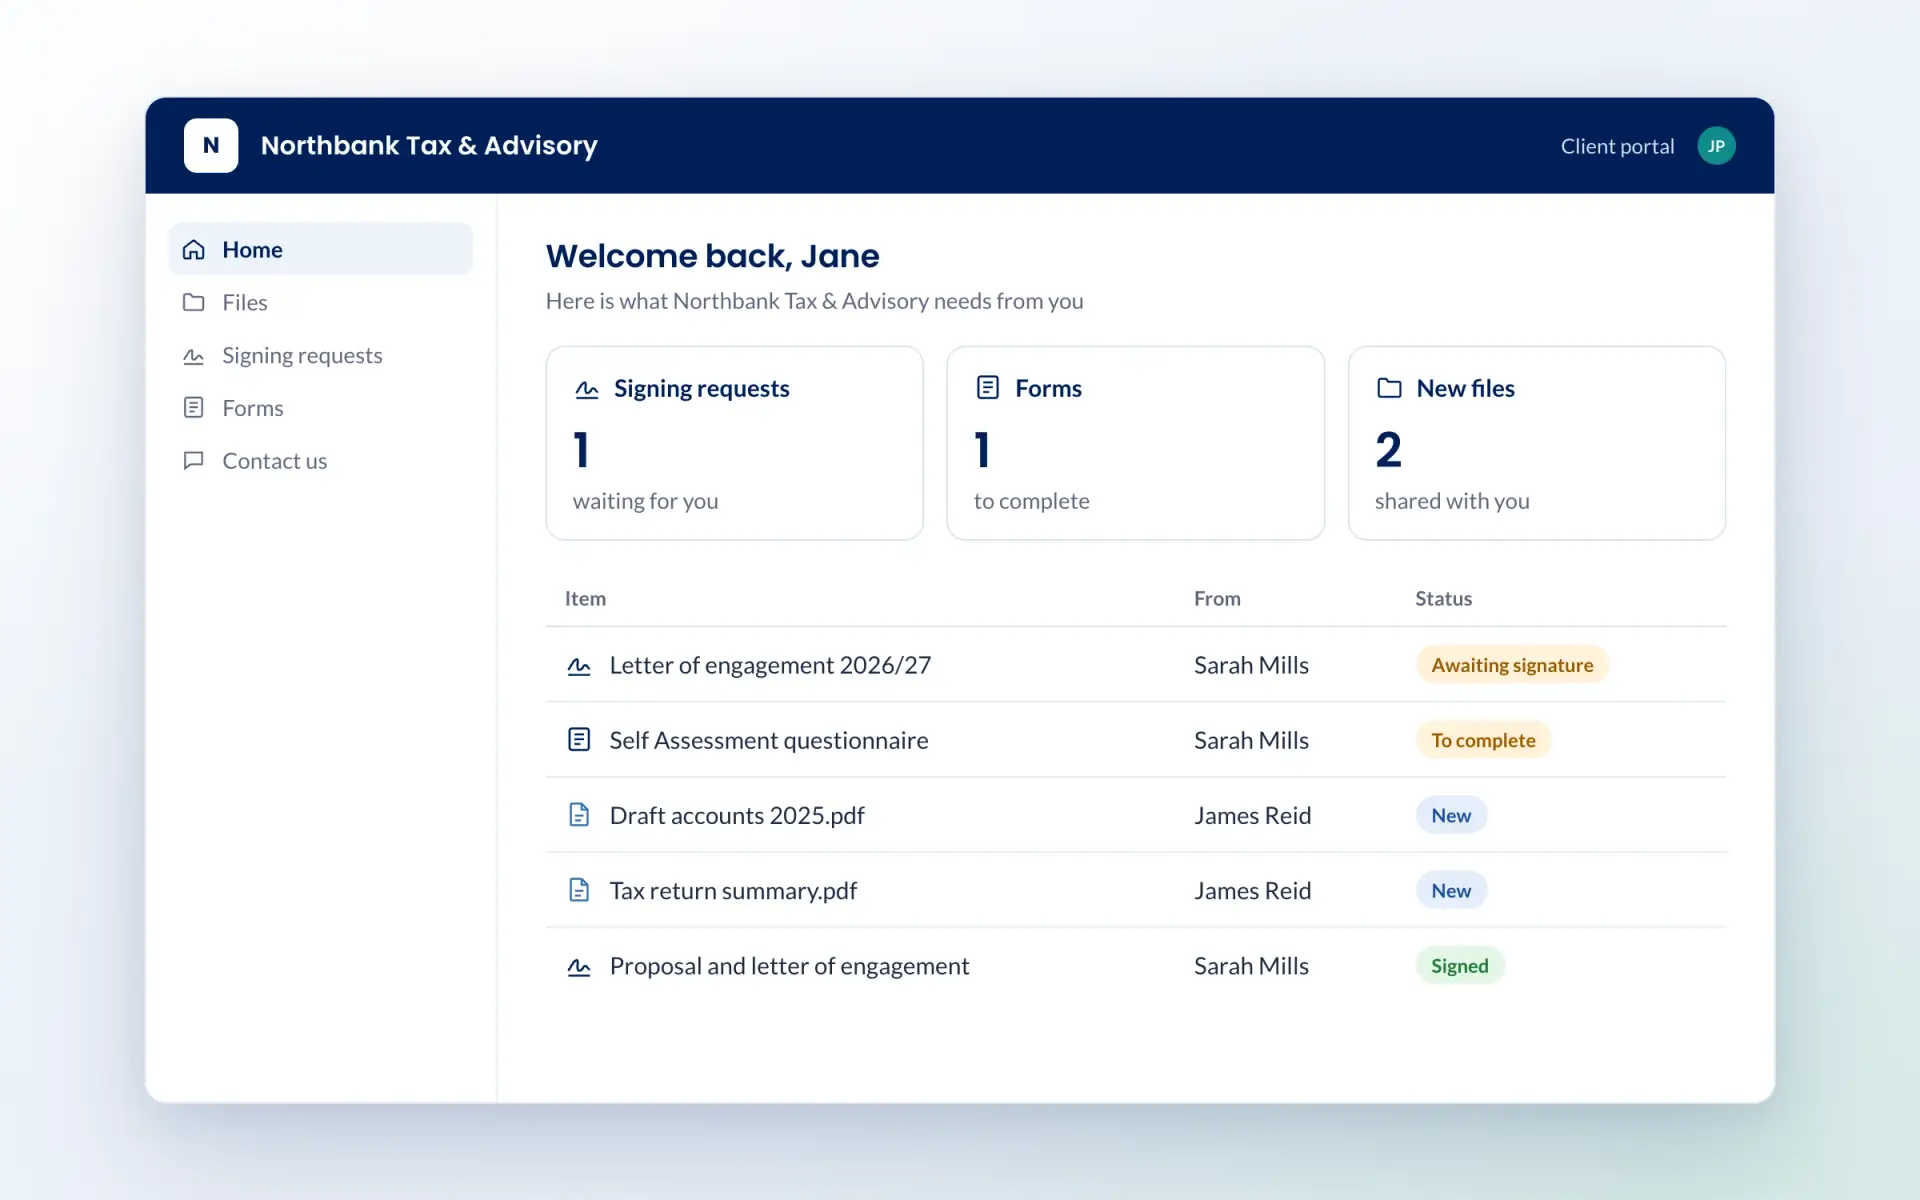Click signature icon beside Letter of engagement 2026/27
This screenshot has width=1920, height=1200.
[579, 666]
